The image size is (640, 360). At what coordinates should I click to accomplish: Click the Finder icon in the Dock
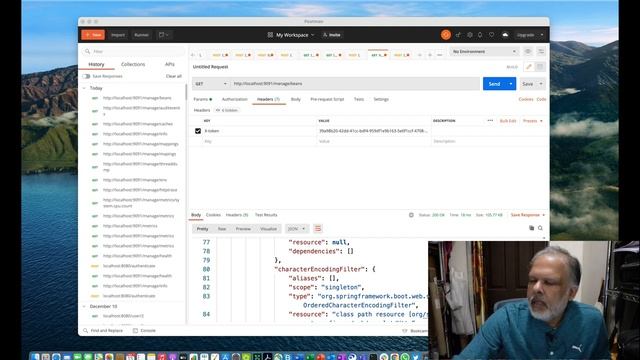[36, 357]
